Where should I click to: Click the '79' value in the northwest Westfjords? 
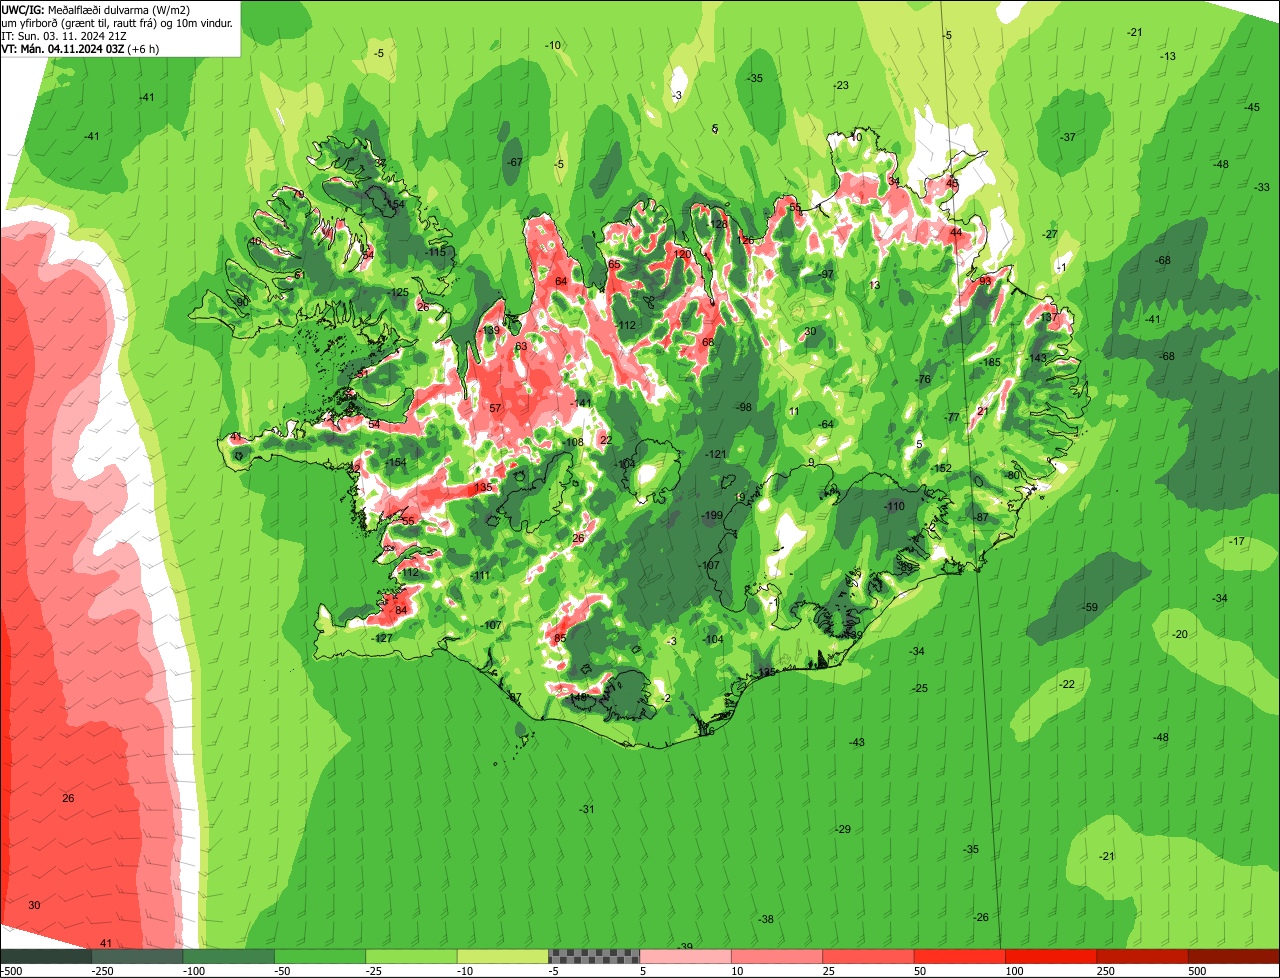tap(297, 194)
